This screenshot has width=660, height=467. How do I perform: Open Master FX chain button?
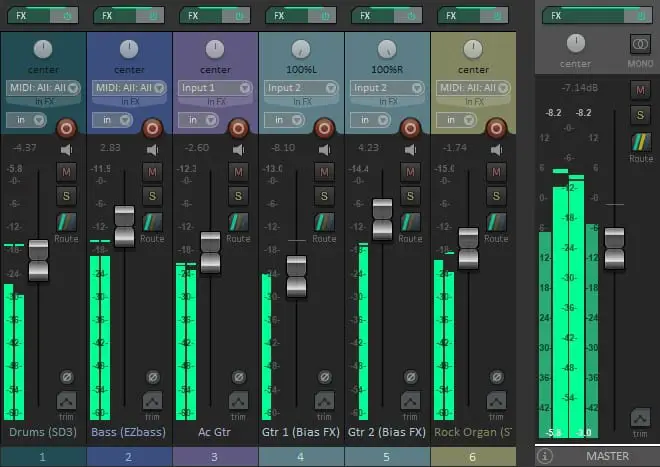point(583,16)
